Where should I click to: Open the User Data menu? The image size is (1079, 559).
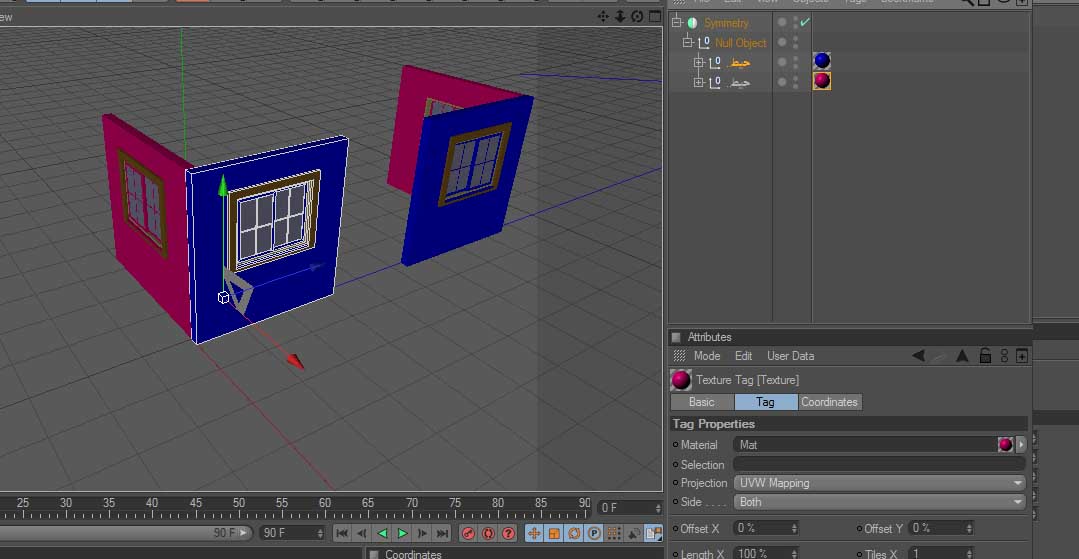791,356
